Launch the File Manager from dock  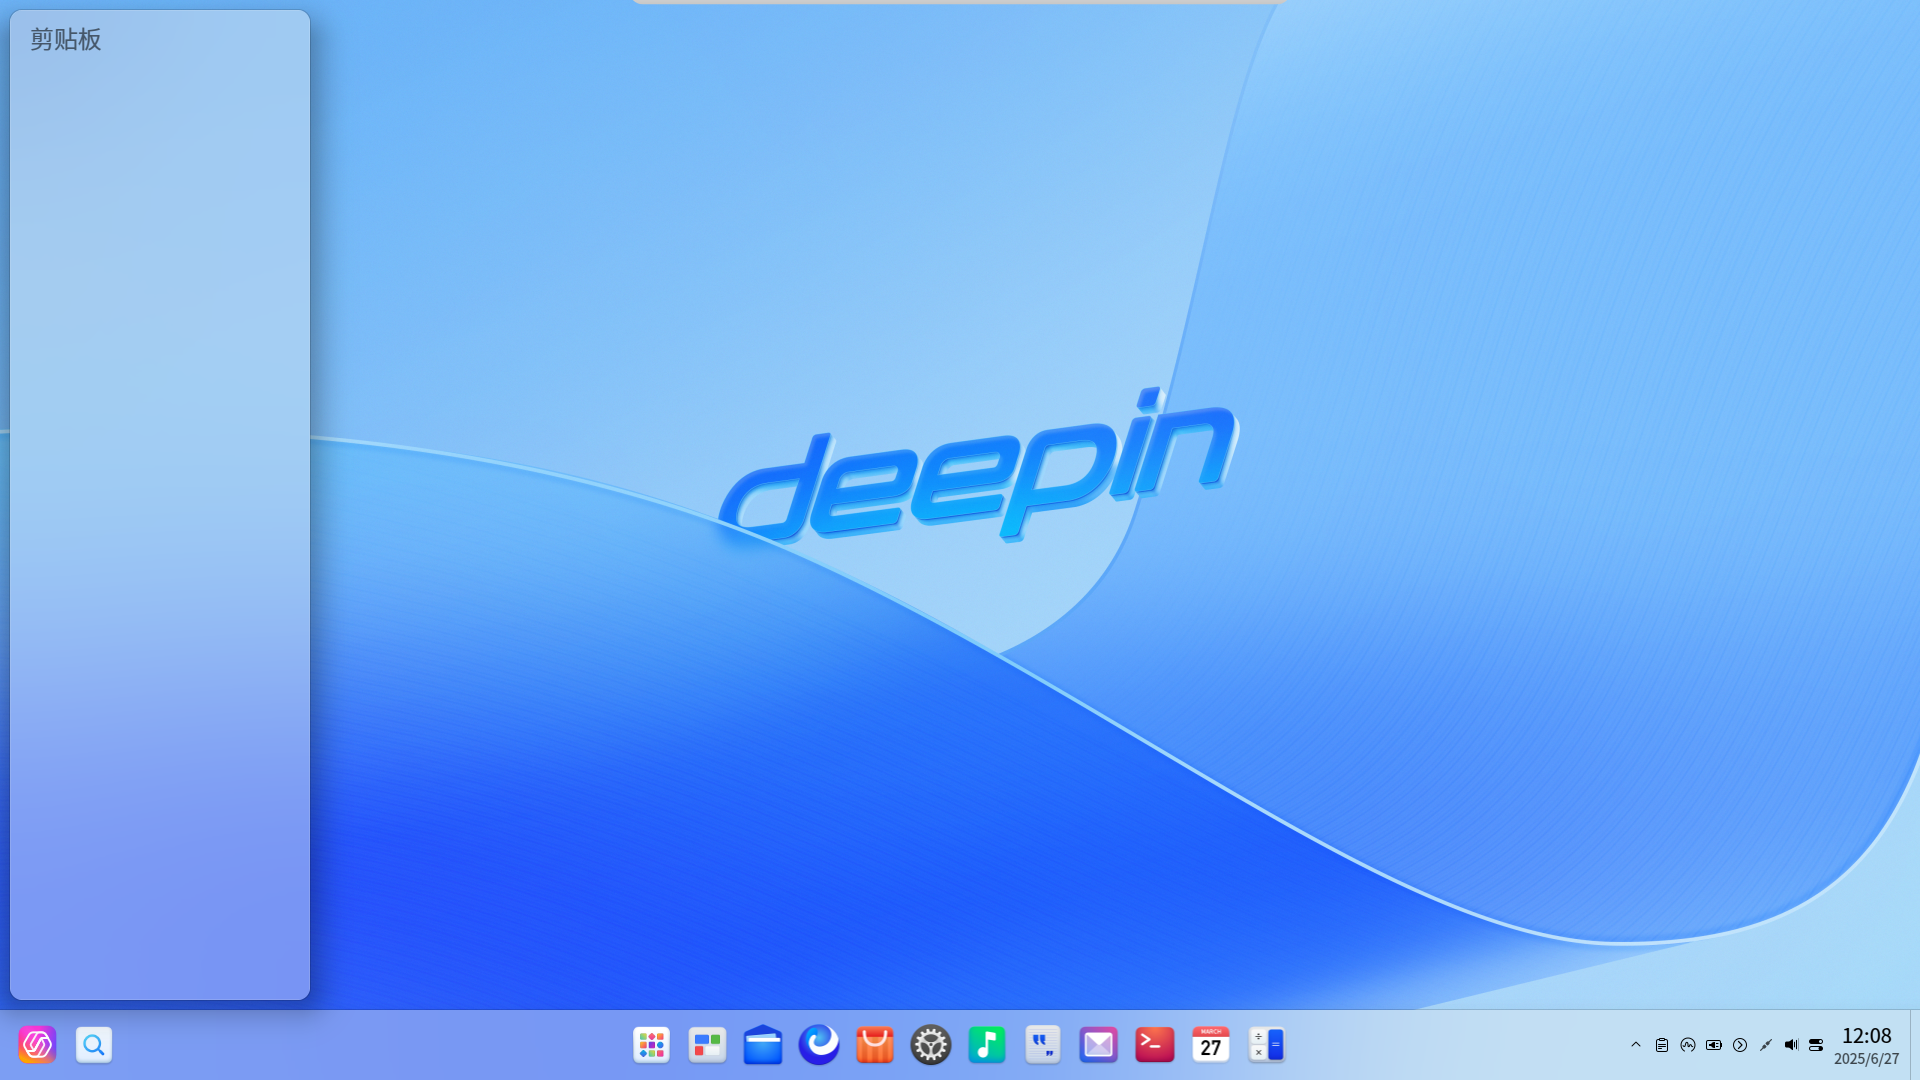[x=763, y=1045]
